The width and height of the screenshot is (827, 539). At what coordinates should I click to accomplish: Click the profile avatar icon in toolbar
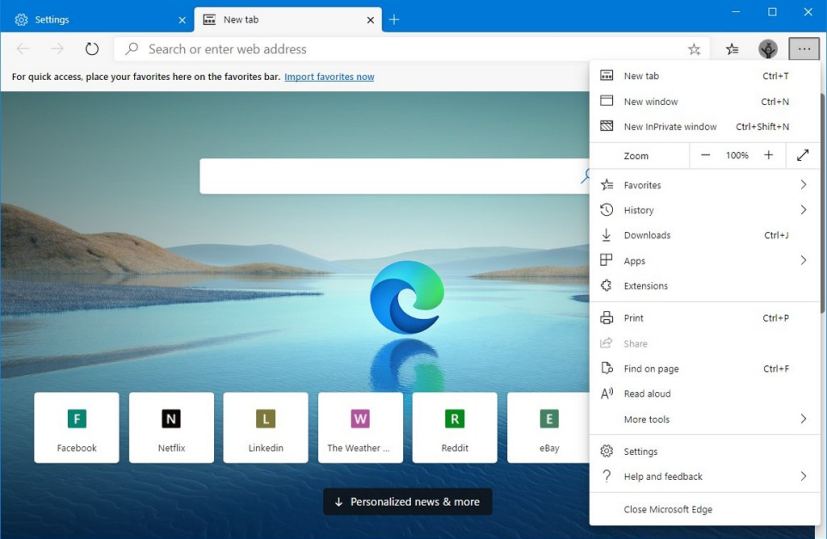[768, 49]
